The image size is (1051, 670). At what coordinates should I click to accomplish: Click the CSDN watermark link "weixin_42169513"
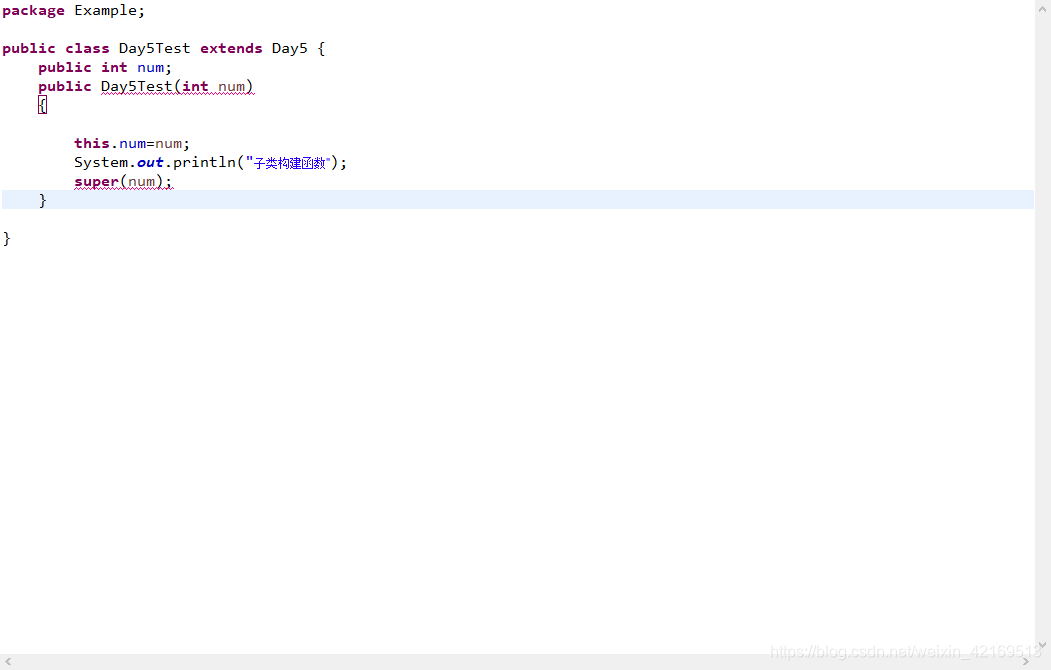pyautogui.click(x=975, y=651)
